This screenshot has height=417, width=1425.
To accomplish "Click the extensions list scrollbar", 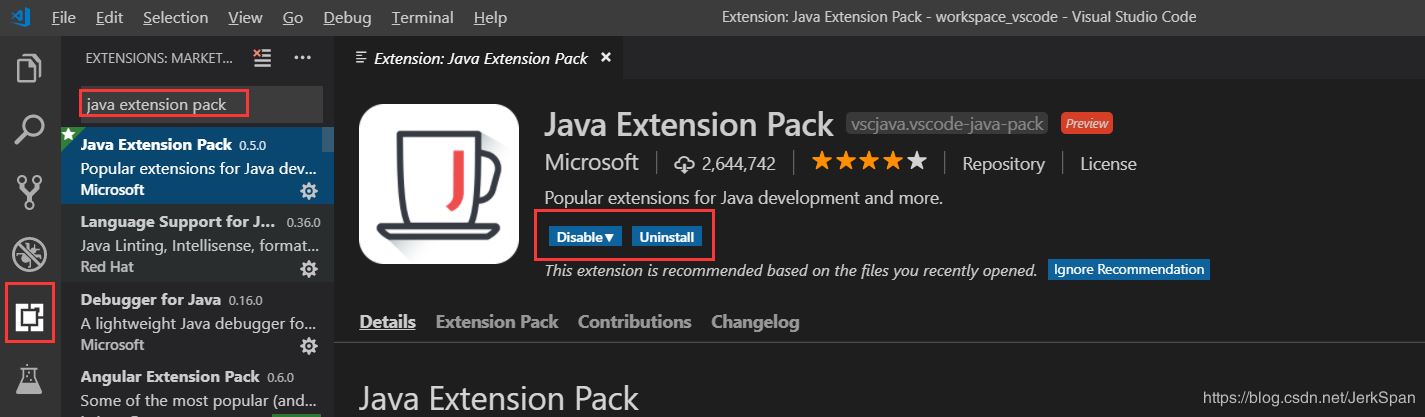I will [328, 140].
